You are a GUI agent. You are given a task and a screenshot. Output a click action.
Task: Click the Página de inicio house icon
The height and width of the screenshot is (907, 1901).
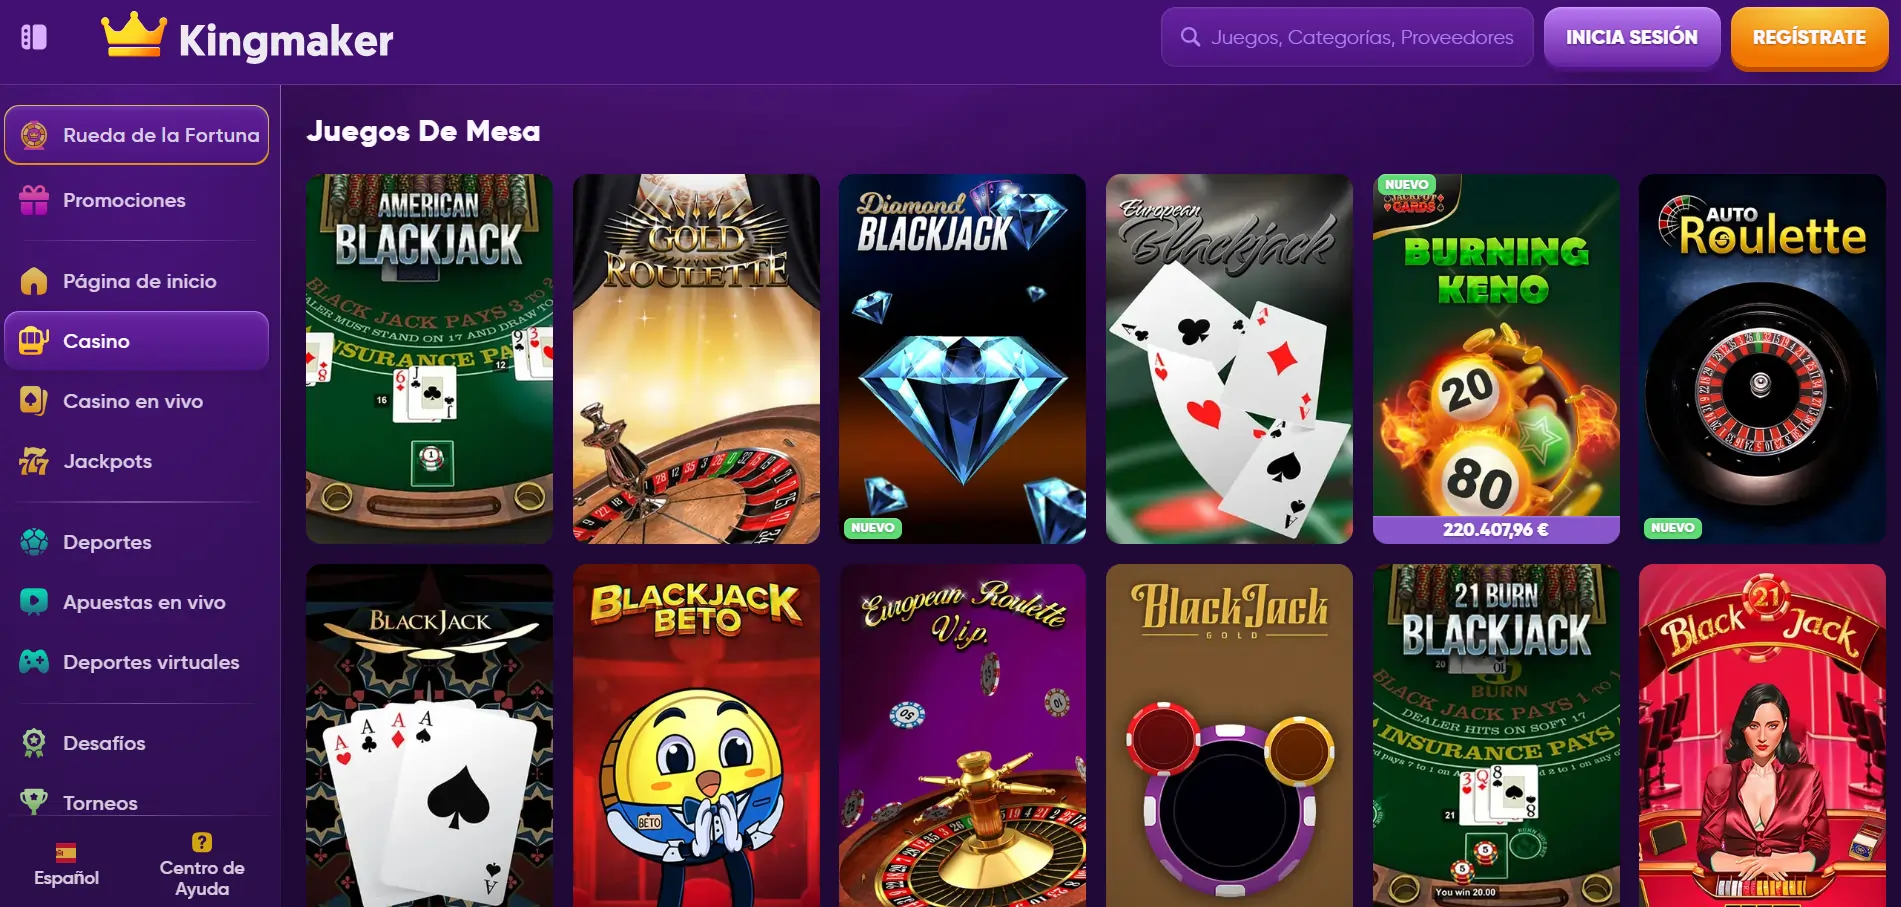[34, 281]
